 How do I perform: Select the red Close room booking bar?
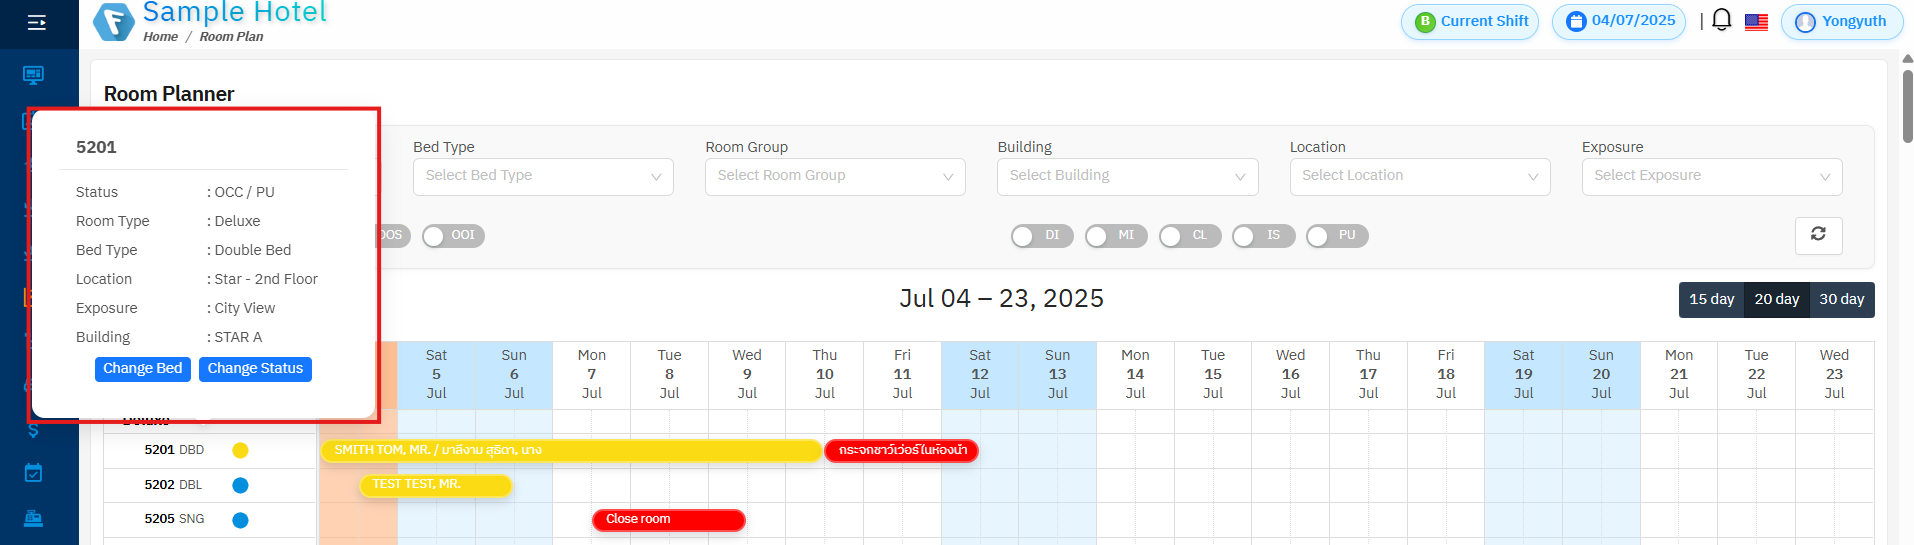pyautogui.click(x=668, y=520)
